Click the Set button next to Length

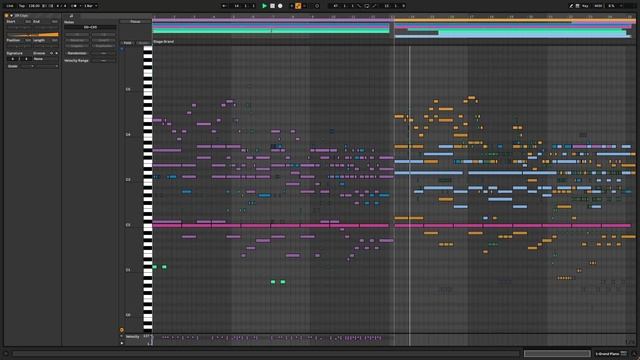coord(54,40)
